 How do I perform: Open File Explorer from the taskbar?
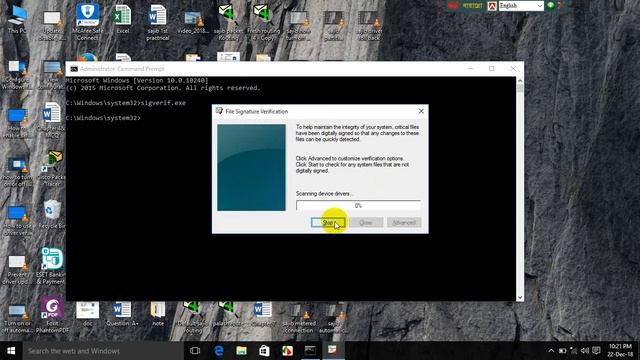[x=242, y=351]
